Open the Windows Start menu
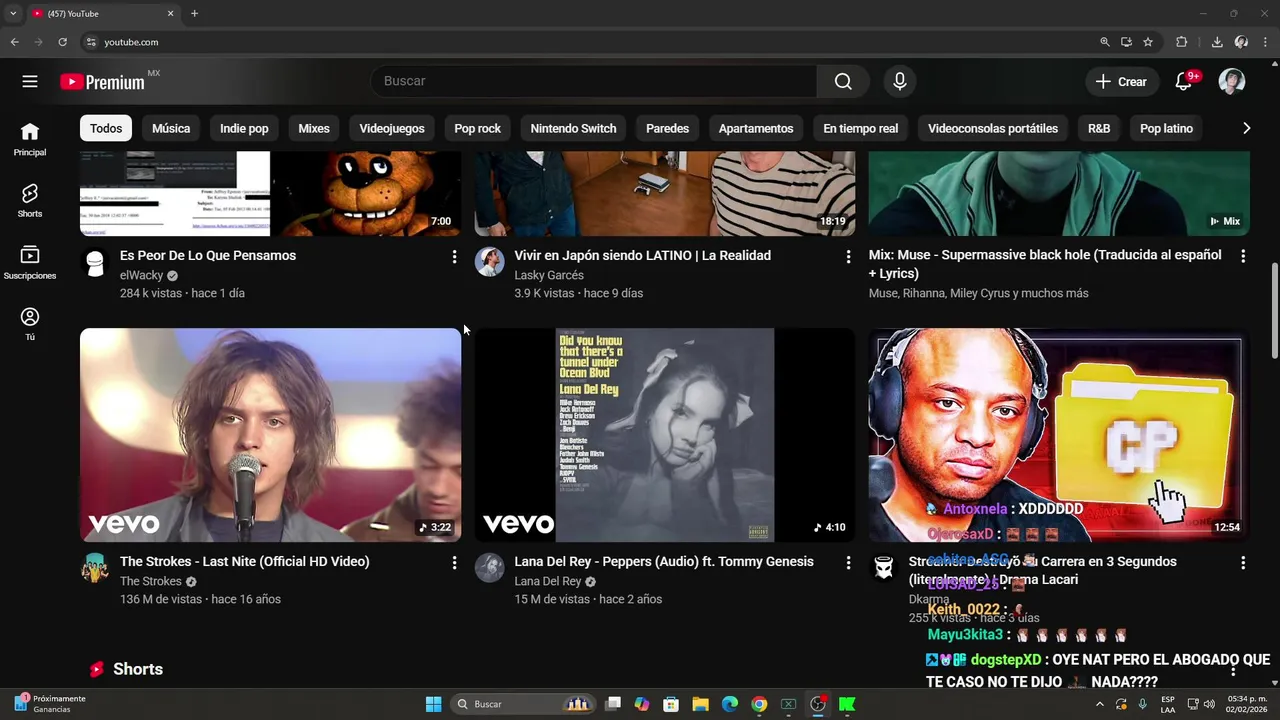This screenshot has height=720, width=1280. click(433, 704)
